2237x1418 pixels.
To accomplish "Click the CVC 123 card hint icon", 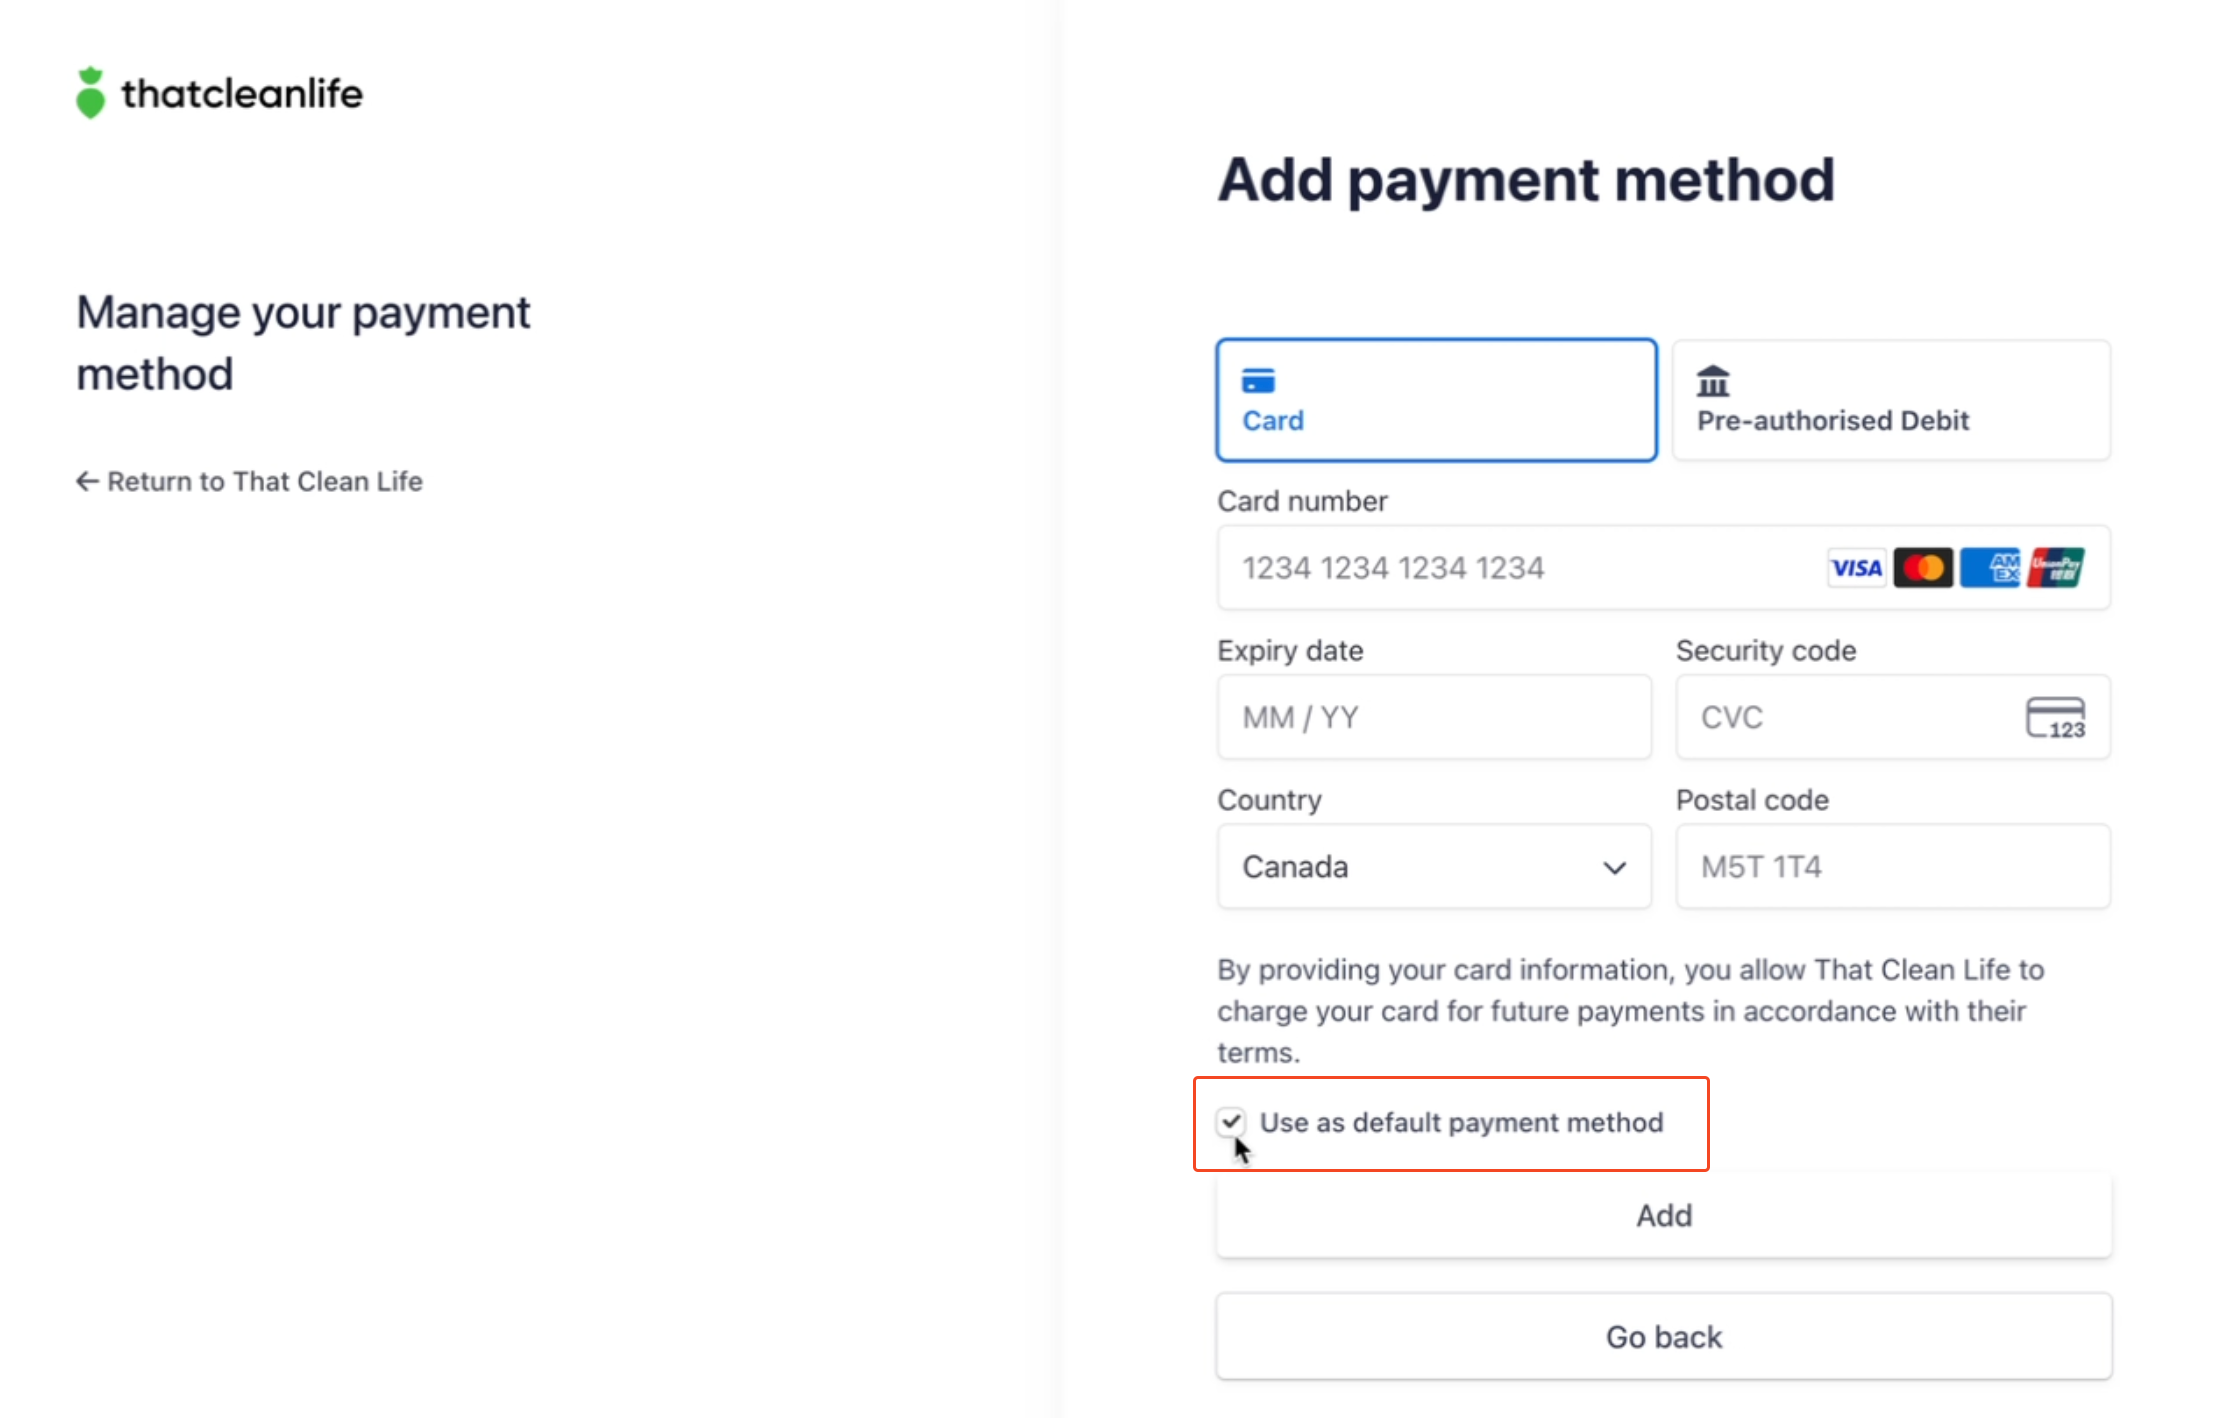I will [x=2056, y=718].
